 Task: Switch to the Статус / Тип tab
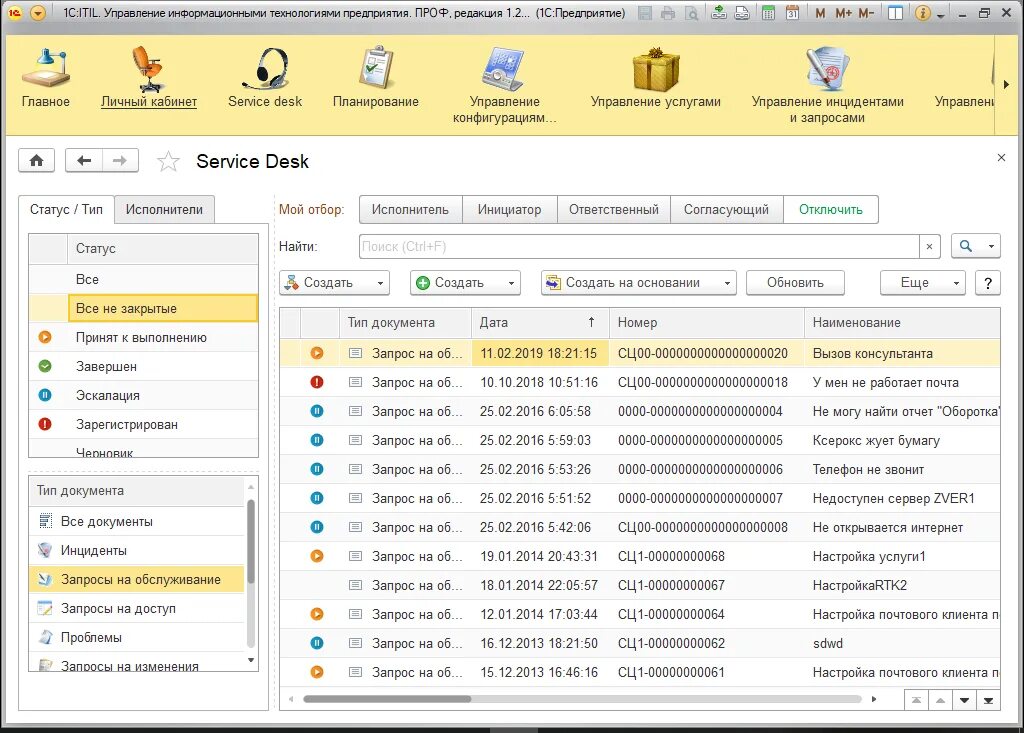tap(66, 210)
